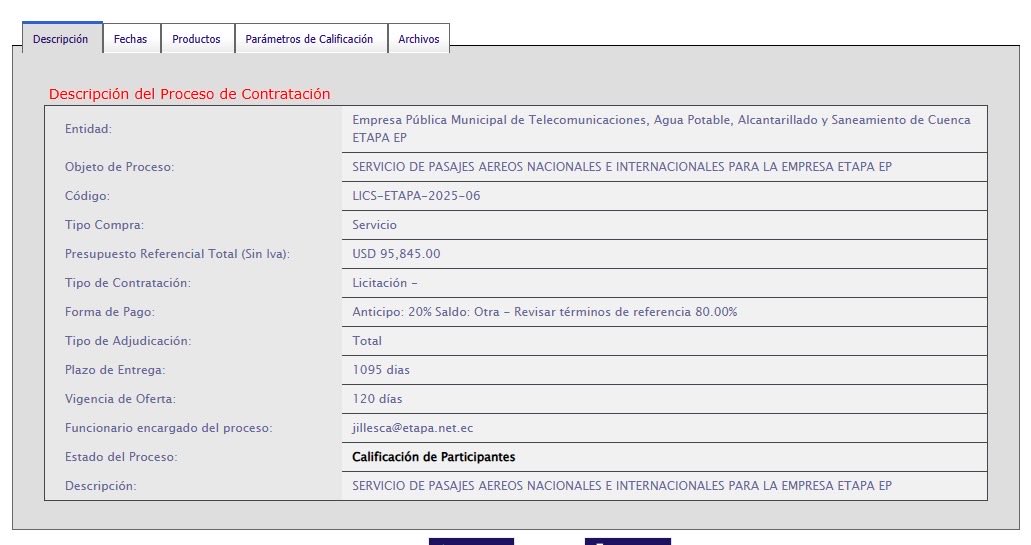Screen dimensions: 1031x545
Task: Click the Funcionario encargado del proceso label
Action: [x=168, y=428]
